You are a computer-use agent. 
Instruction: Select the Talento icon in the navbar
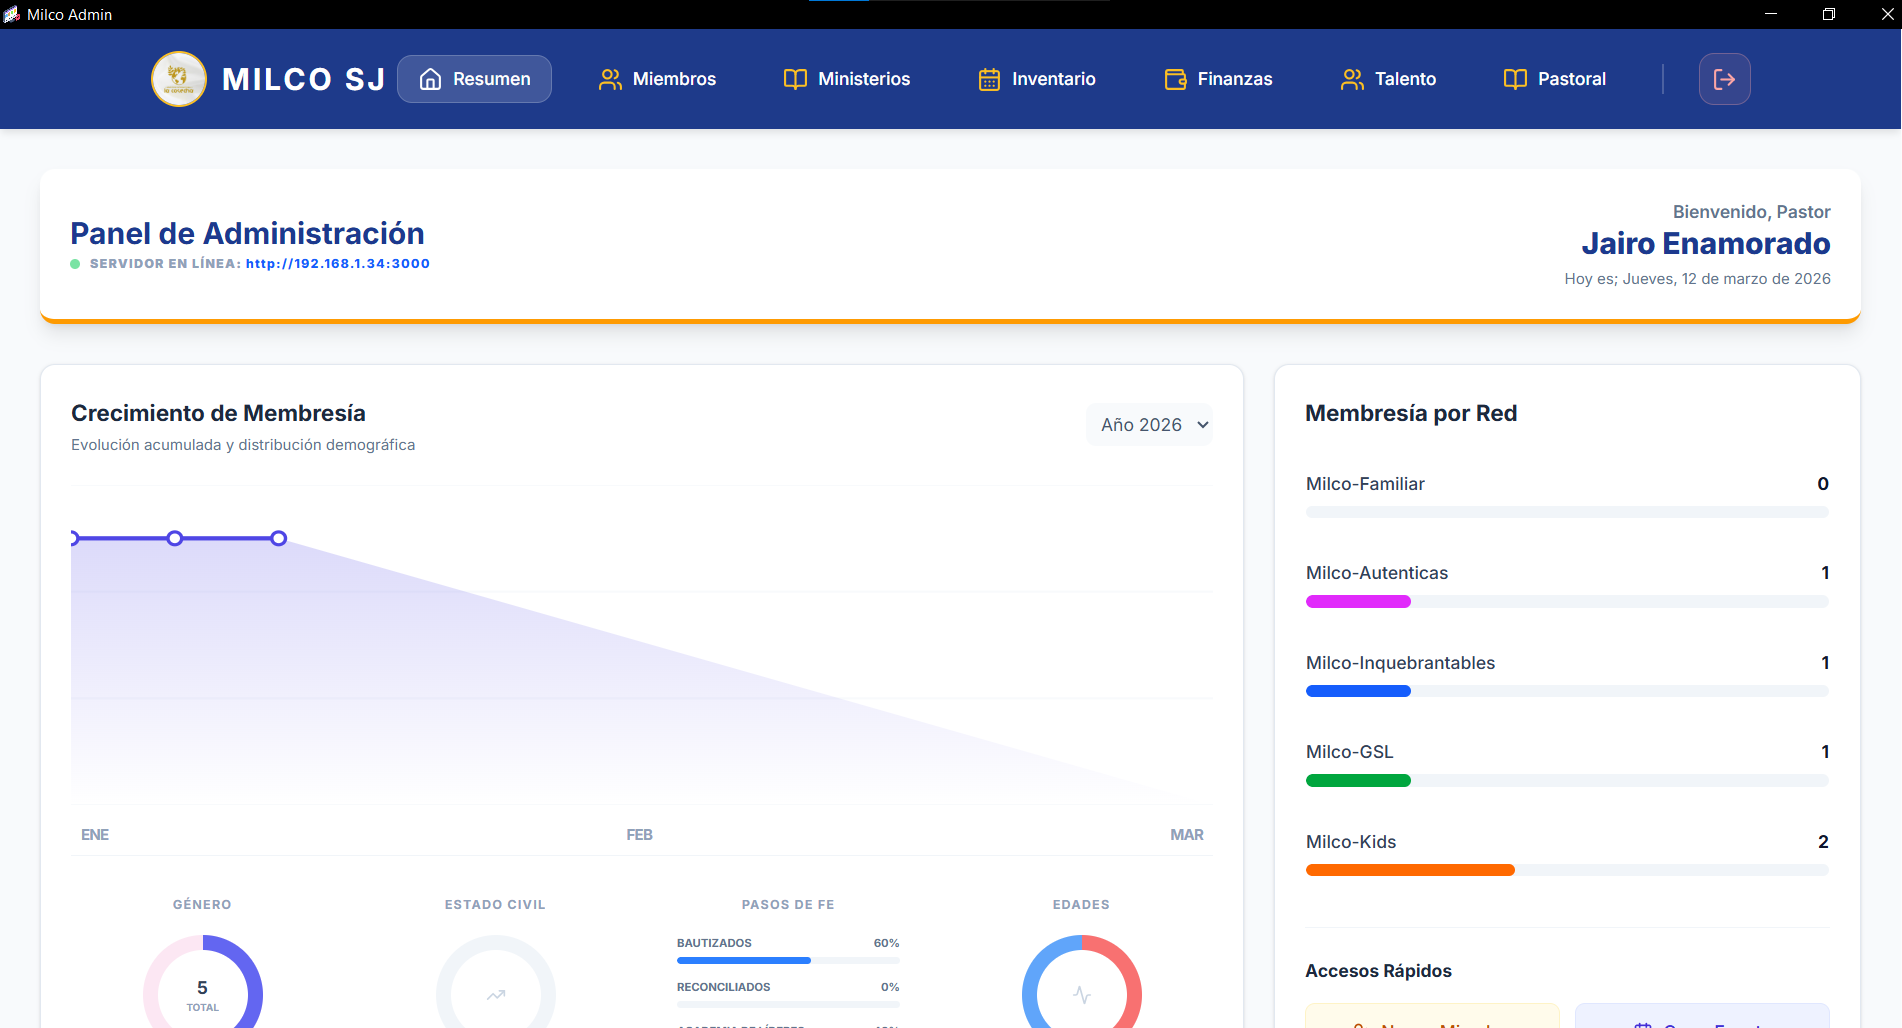[x=1352, y=79]
